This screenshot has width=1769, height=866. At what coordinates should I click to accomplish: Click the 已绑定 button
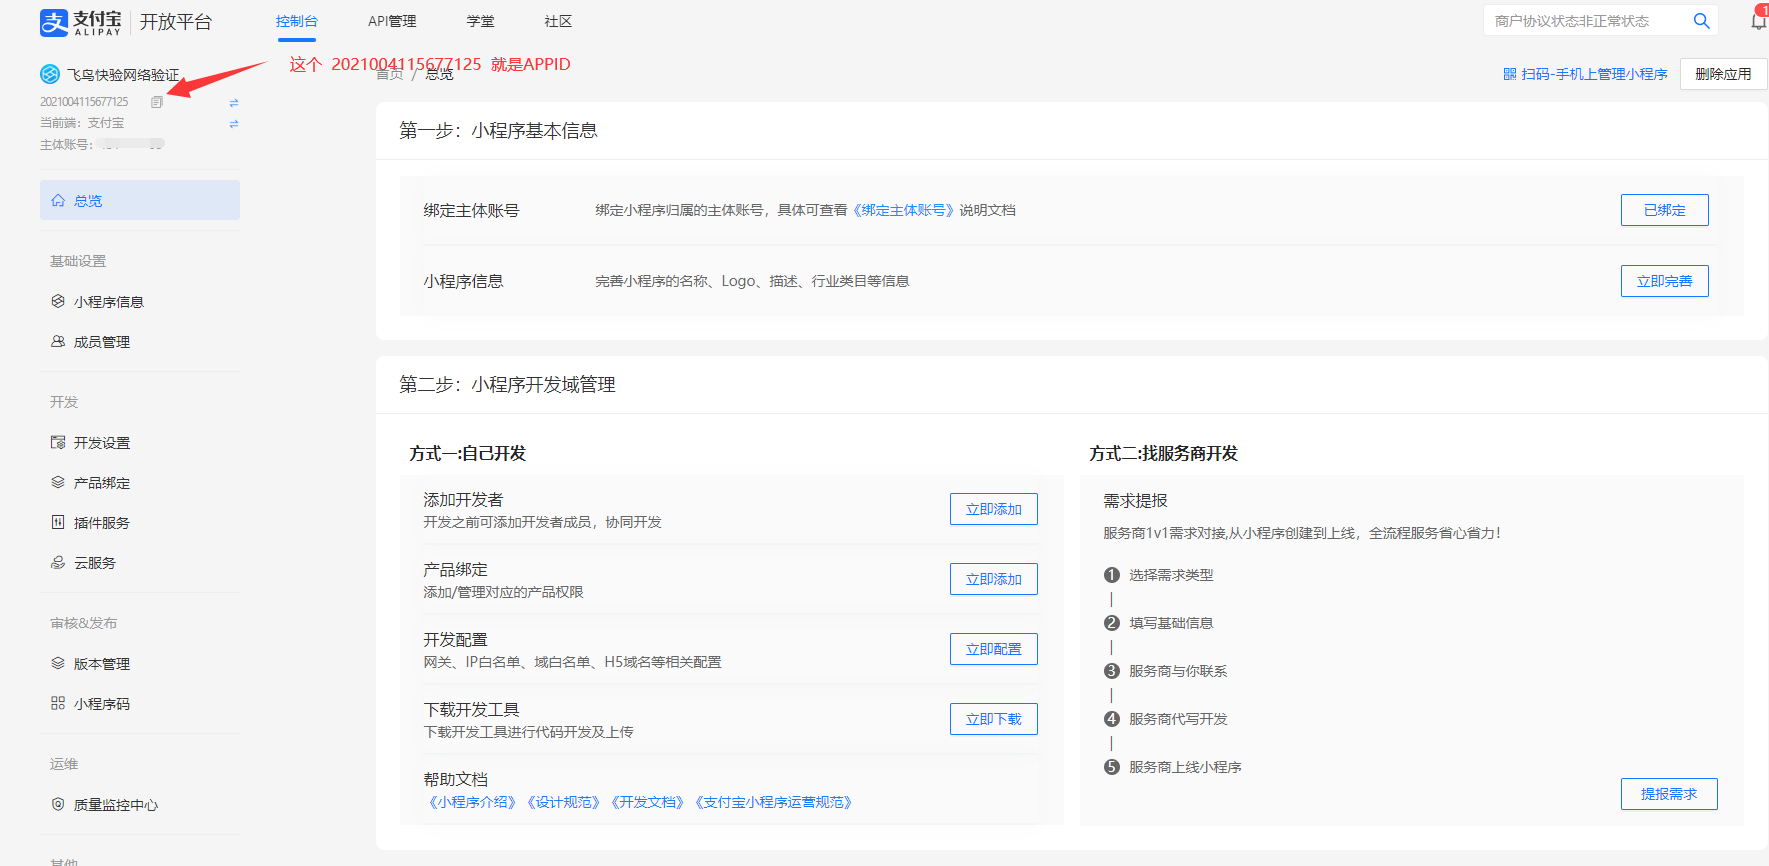(x=1664, y=210)
